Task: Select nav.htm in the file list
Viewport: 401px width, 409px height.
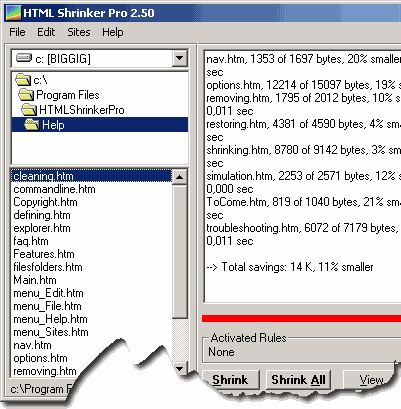Action: (x=32, y=345)
